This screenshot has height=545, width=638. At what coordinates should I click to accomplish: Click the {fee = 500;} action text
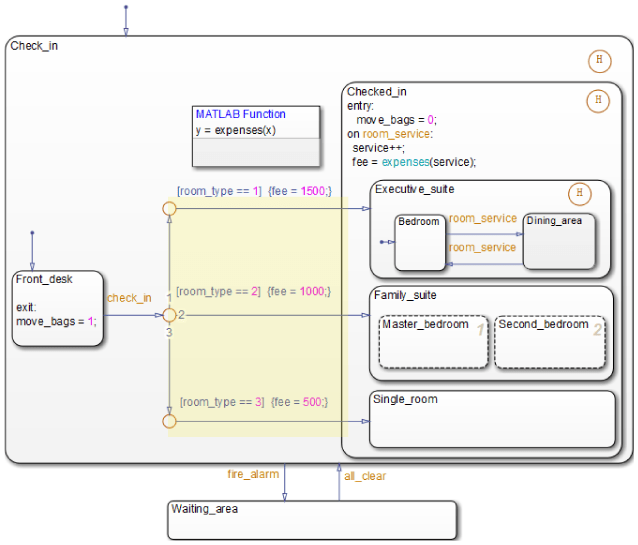click(299, 402)
